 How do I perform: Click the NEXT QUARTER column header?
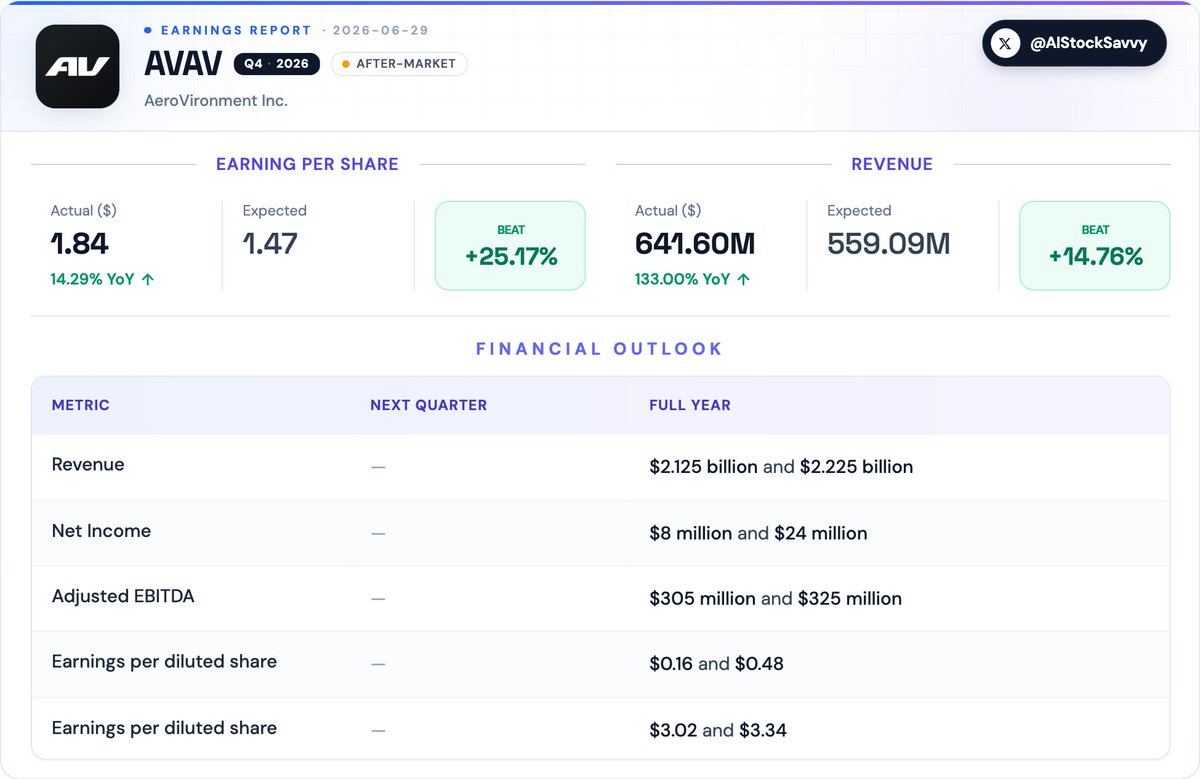[429, 405]
